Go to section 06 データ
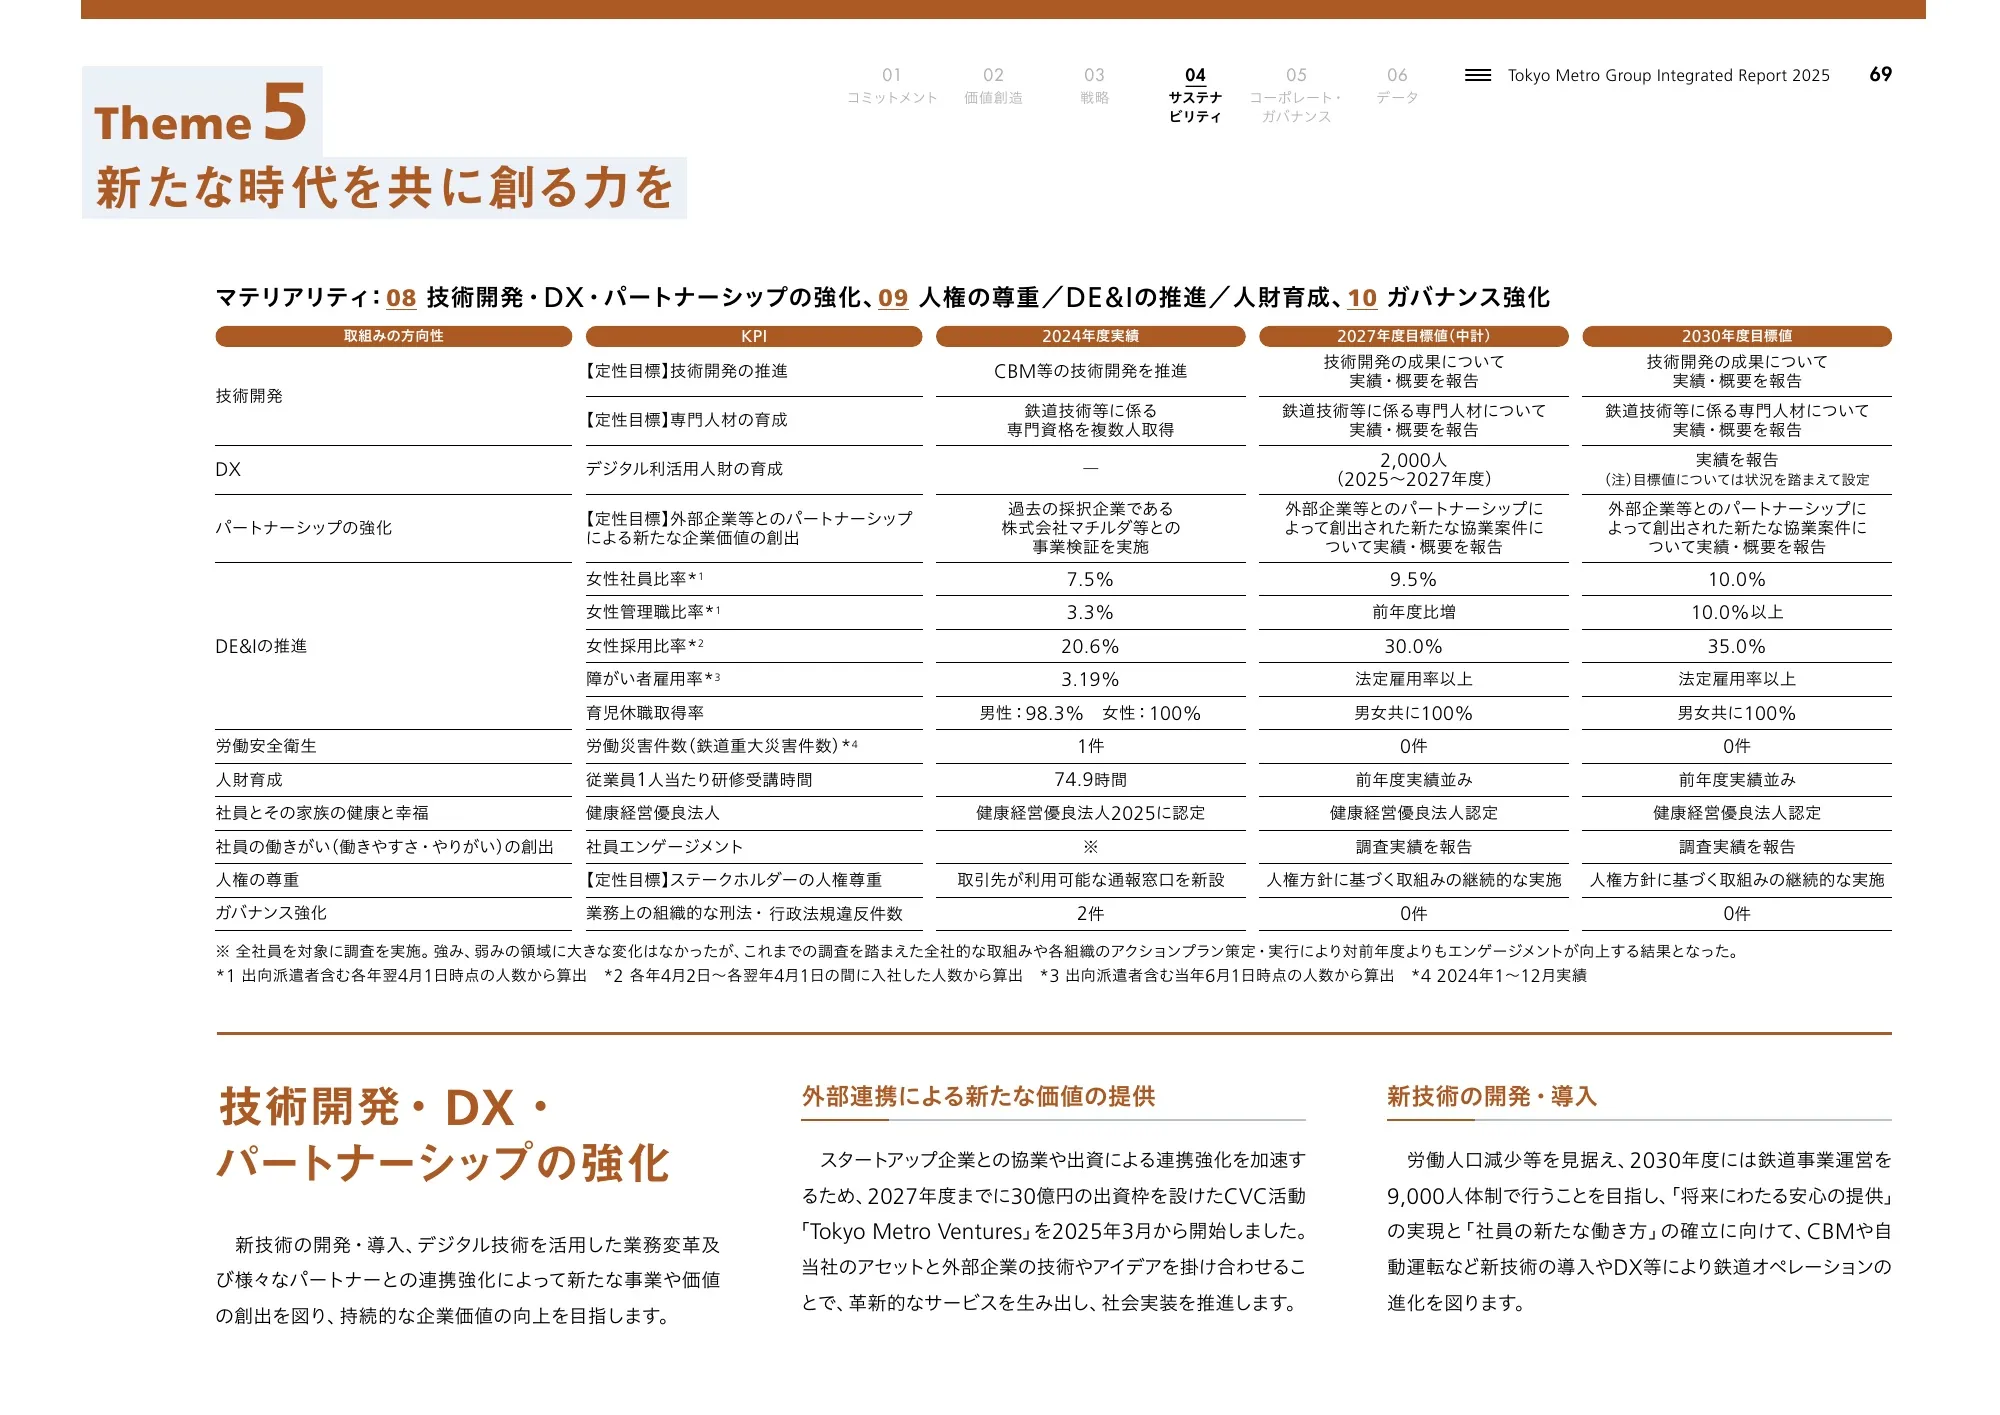 click(1397, 86)
